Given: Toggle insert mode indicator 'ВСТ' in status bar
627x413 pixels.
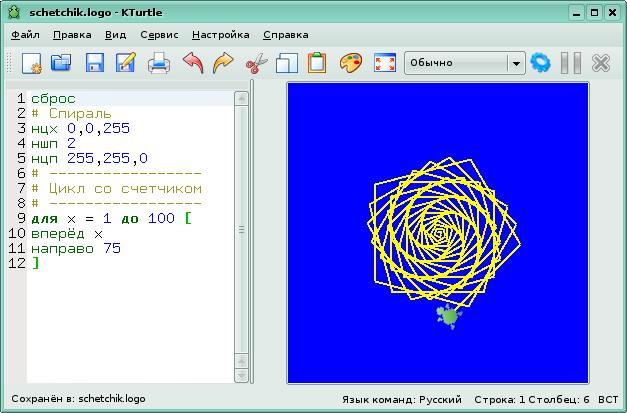Looking at the screenshot, I should 608,398.
